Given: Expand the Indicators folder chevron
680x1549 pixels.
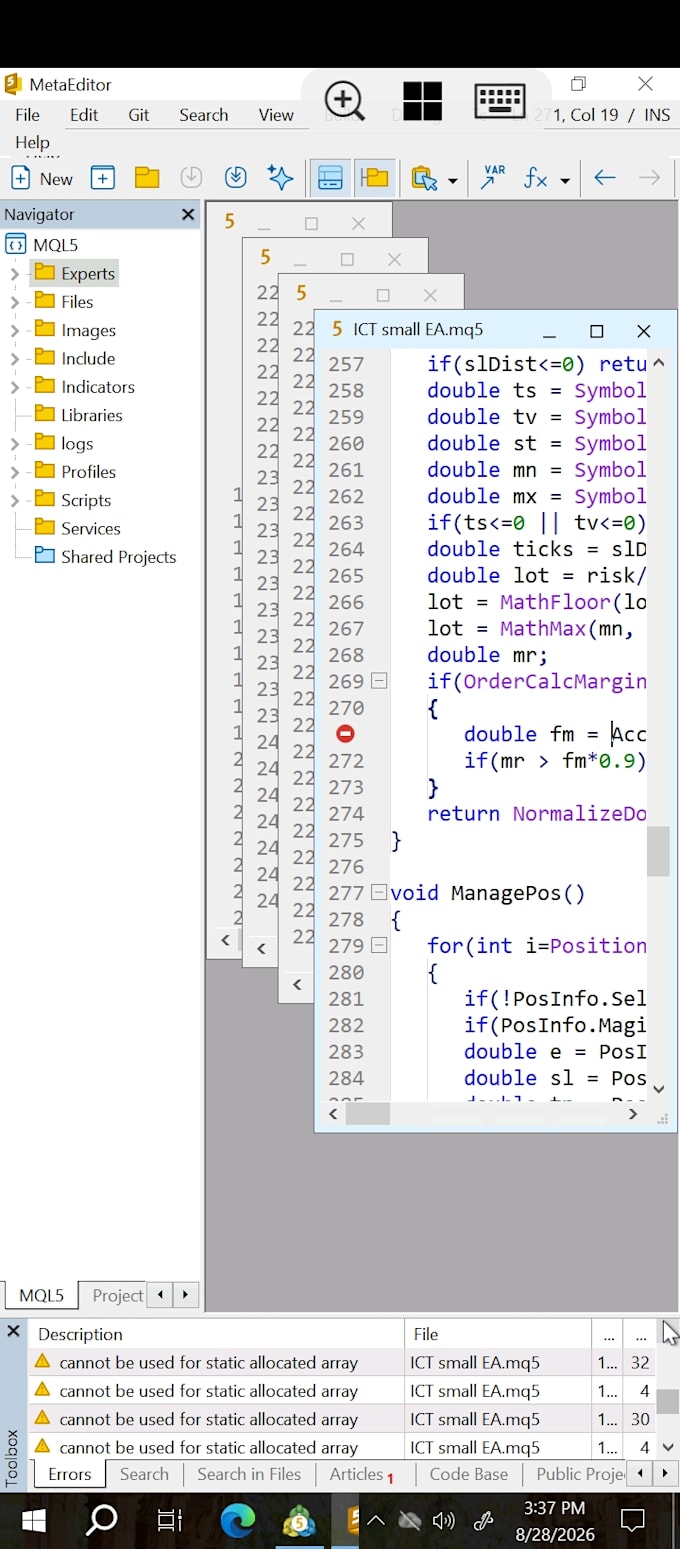Looking at the screenshot, I should click(x=14, y=387).
